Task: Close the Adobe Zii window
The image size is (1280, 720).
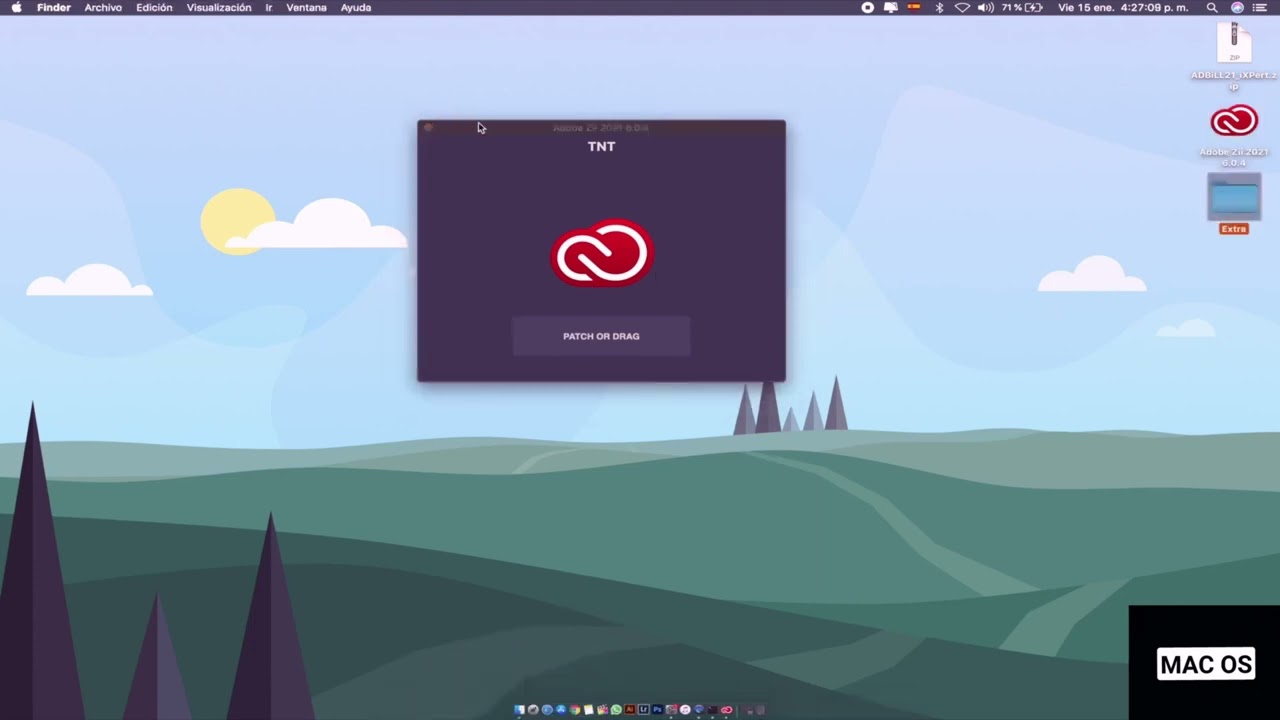Action: (428, 128)
